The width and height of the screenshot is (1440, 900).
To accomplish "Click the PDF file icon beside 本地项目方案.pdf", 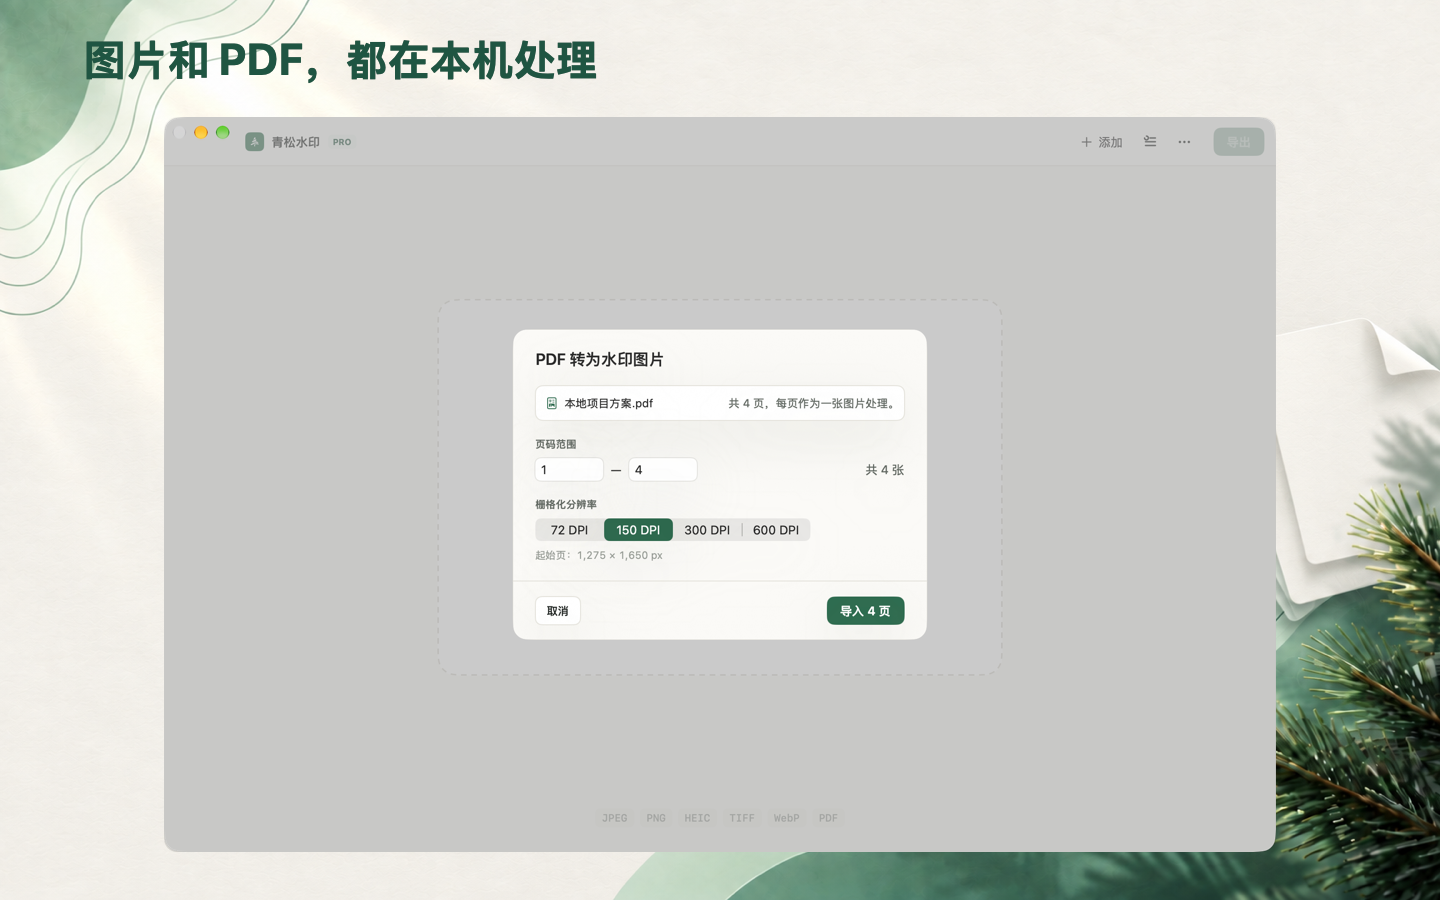I will pos(551,403).
